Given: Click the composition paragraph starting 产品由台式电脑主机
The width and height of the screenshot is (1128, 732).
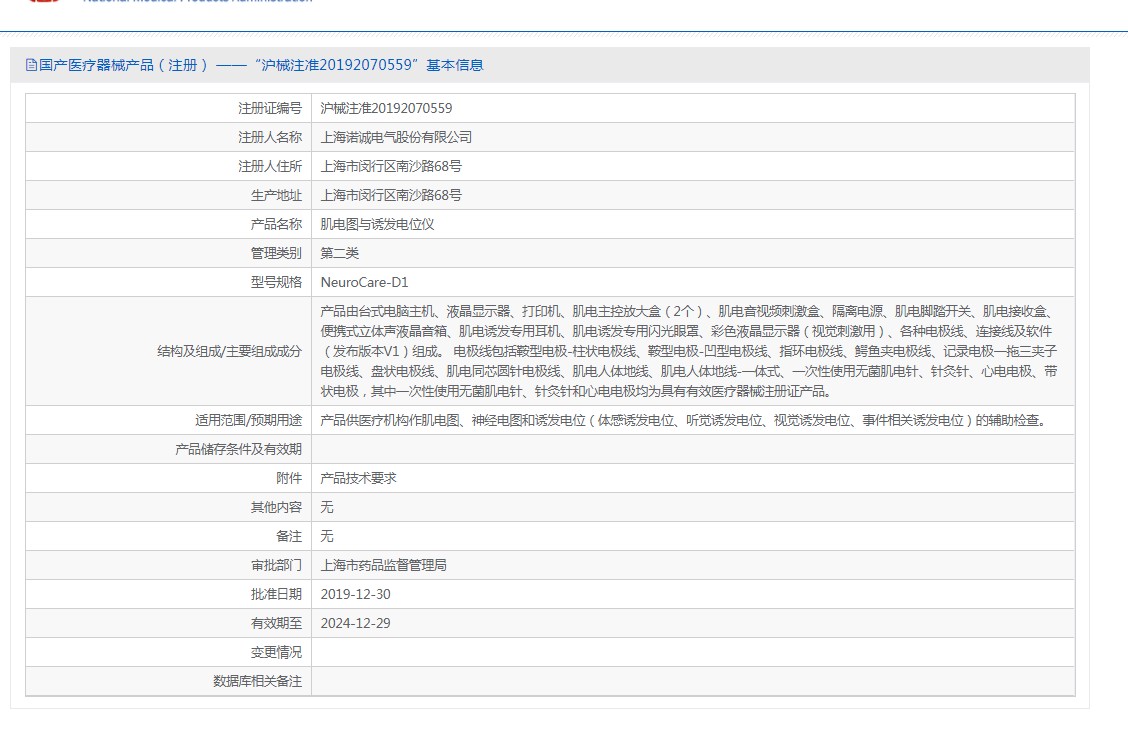Looking at the screenshot, I should point(689,352).
